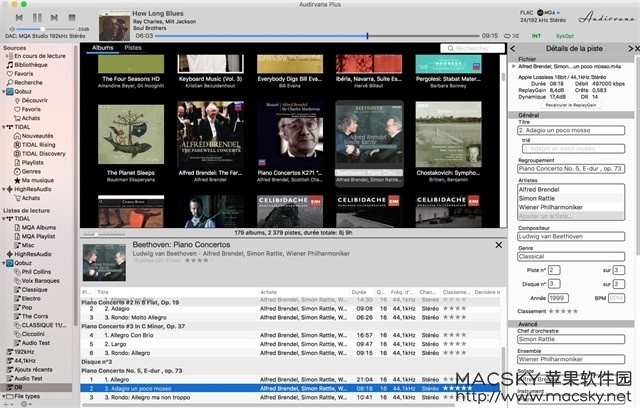Edit the Compositeur field Ludwig van Beethoven
The image size is (640, 408).
pos(571,236)
